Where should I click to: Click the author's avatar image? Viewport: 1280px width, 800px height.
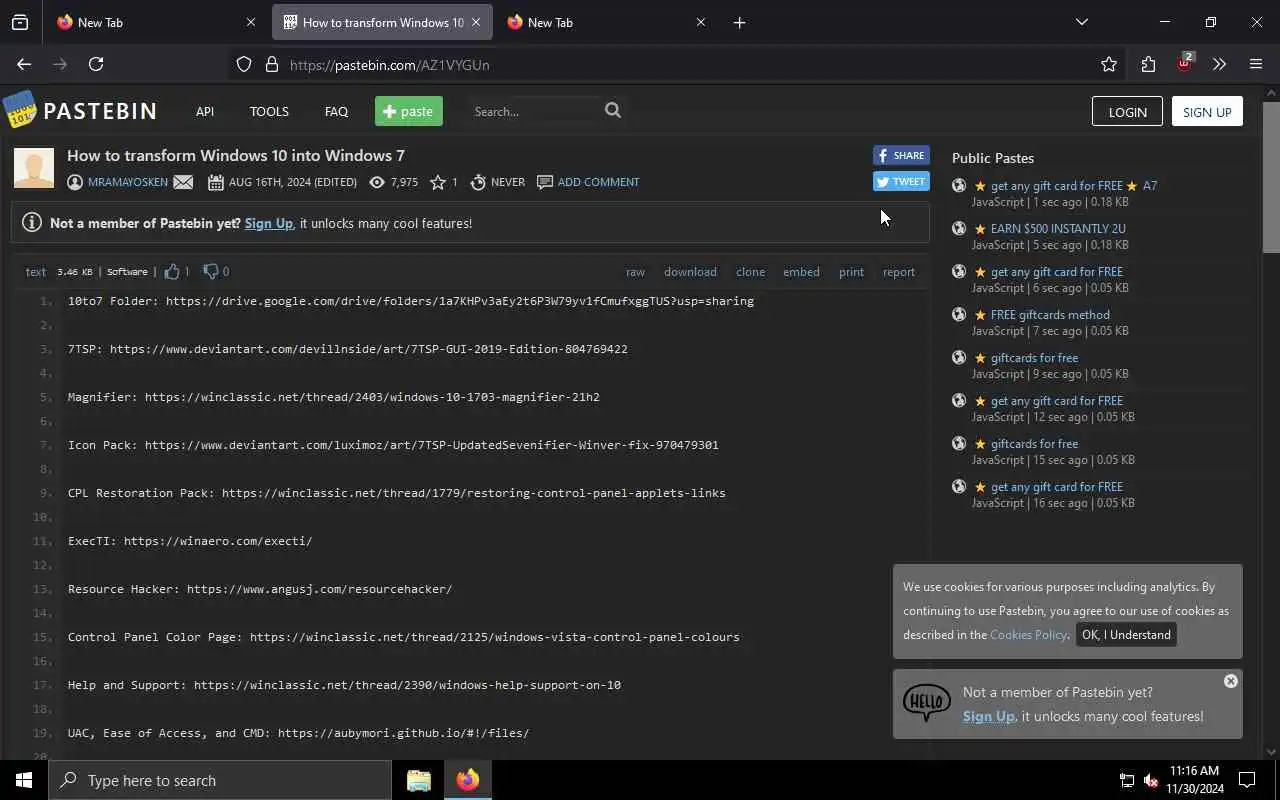34,168
